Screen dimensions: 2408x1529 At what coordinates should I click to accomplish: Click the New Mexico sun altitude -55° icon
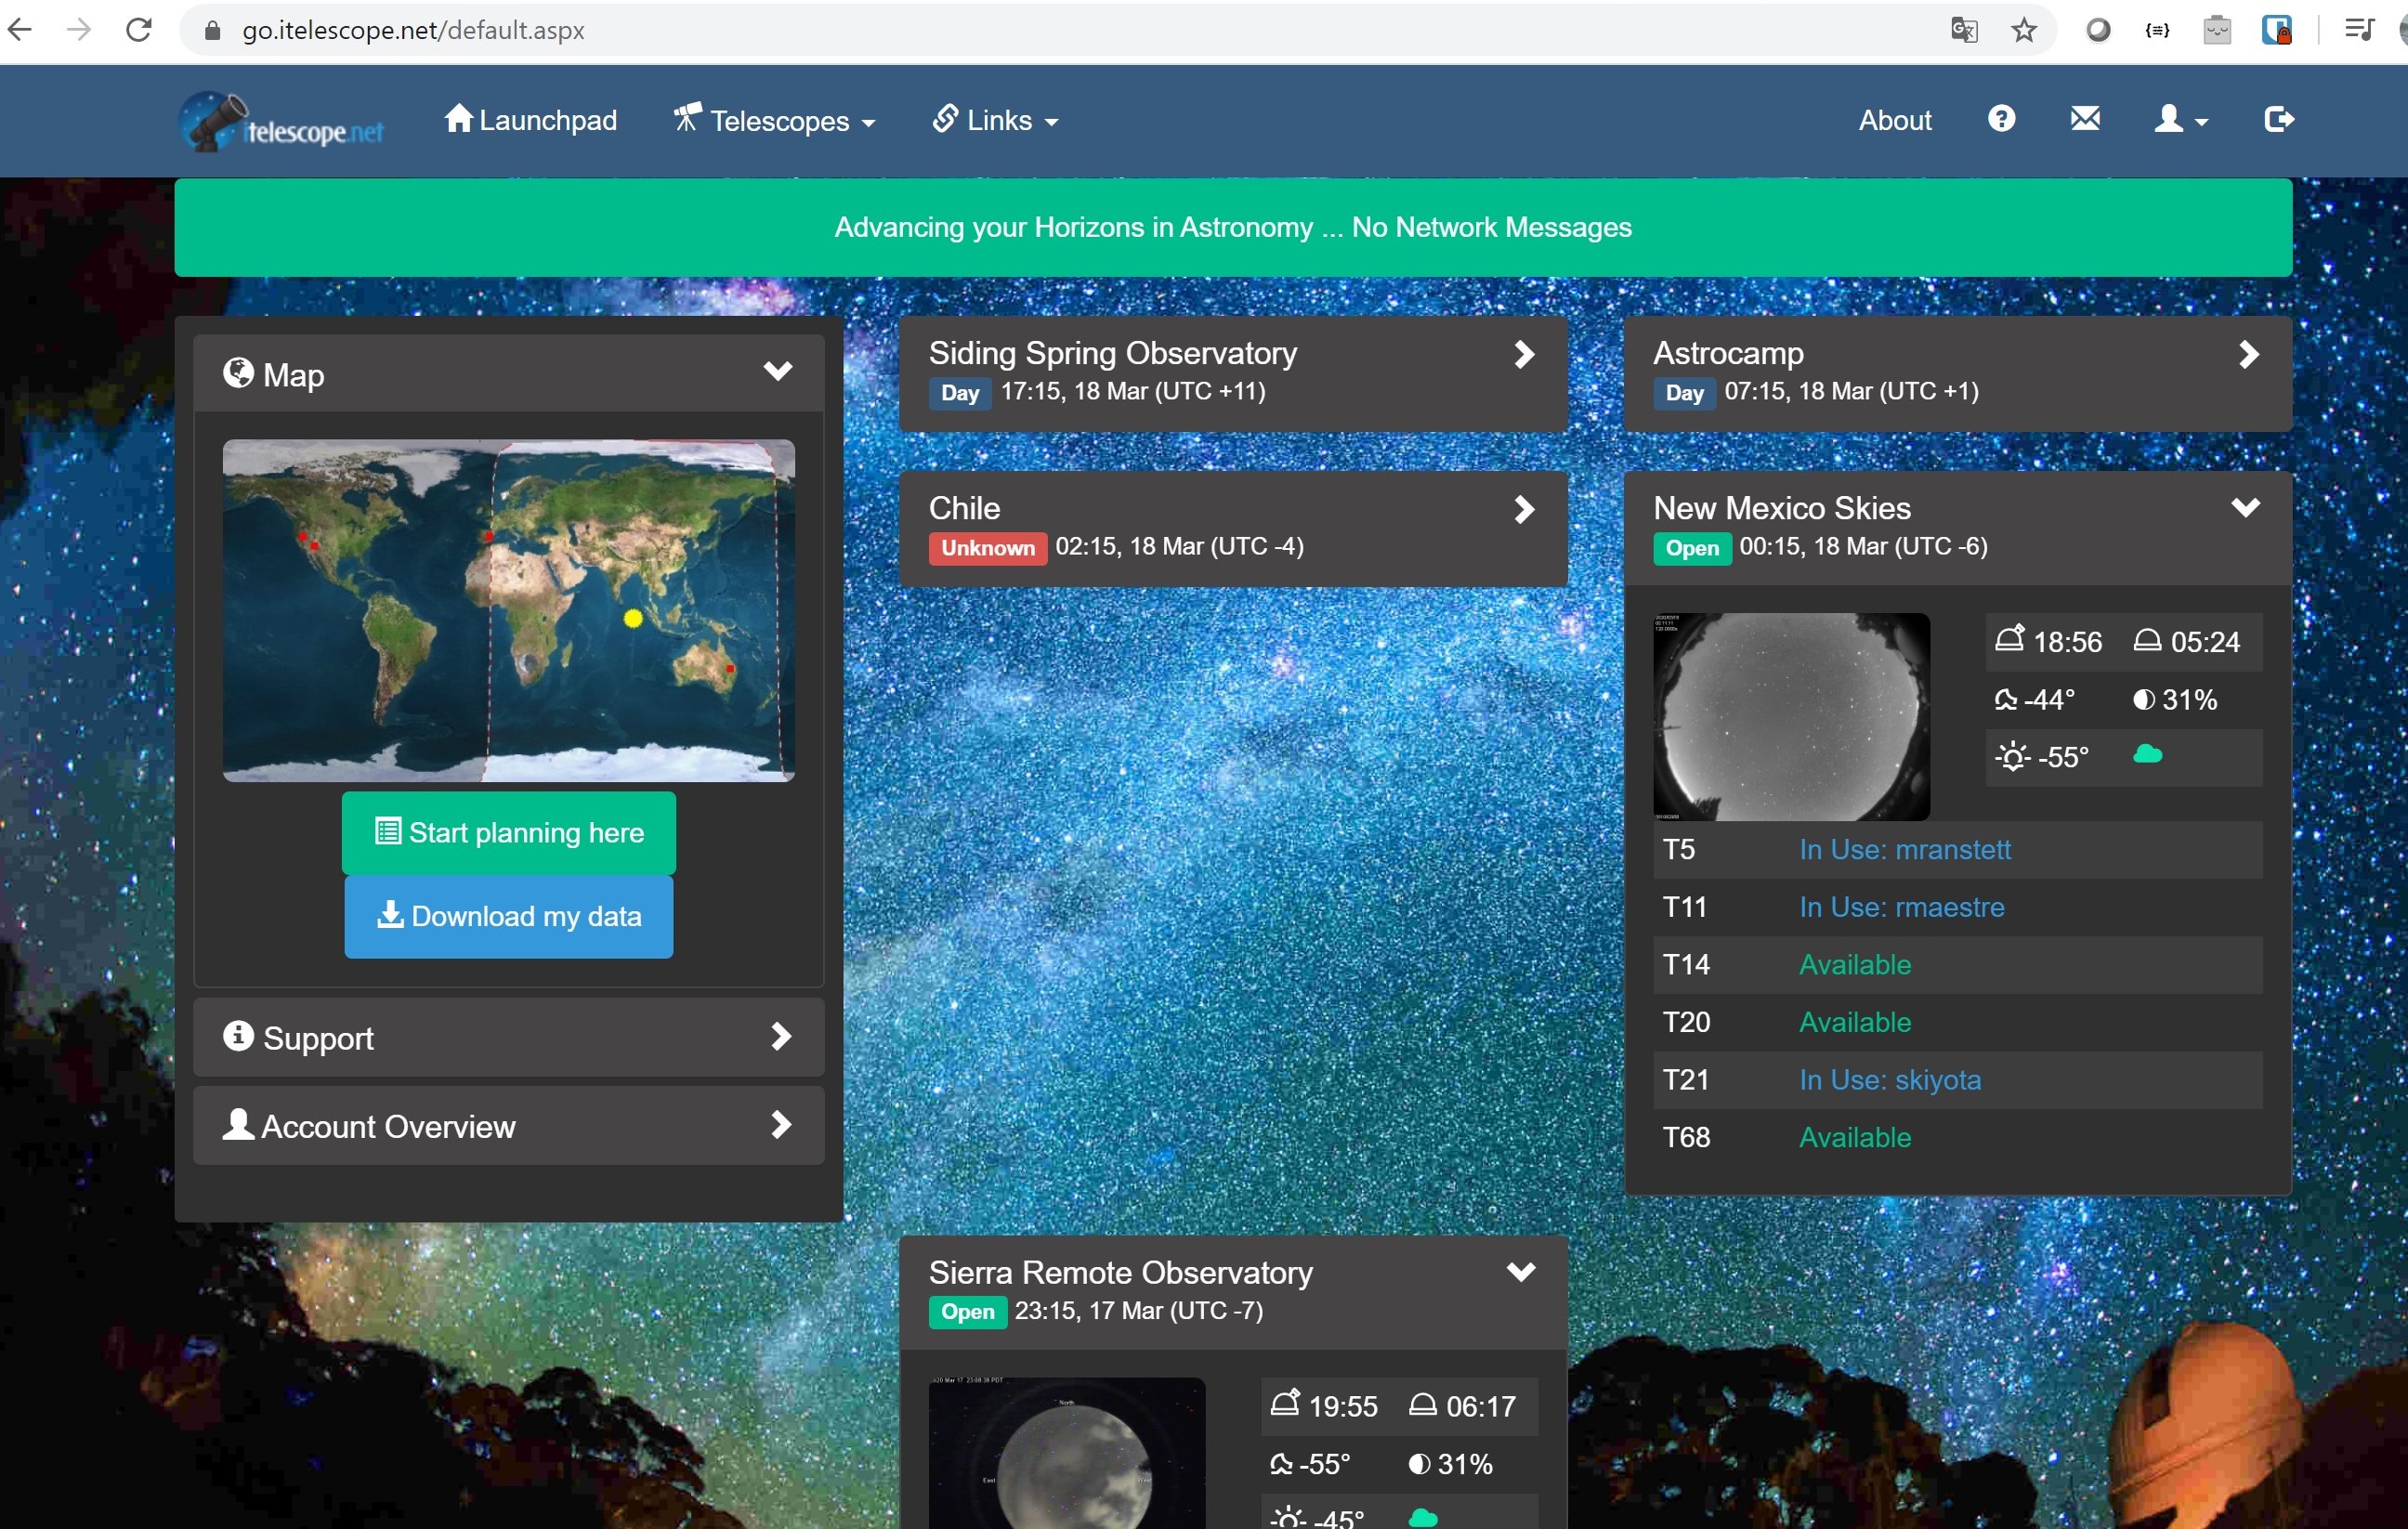[2012, 757]
